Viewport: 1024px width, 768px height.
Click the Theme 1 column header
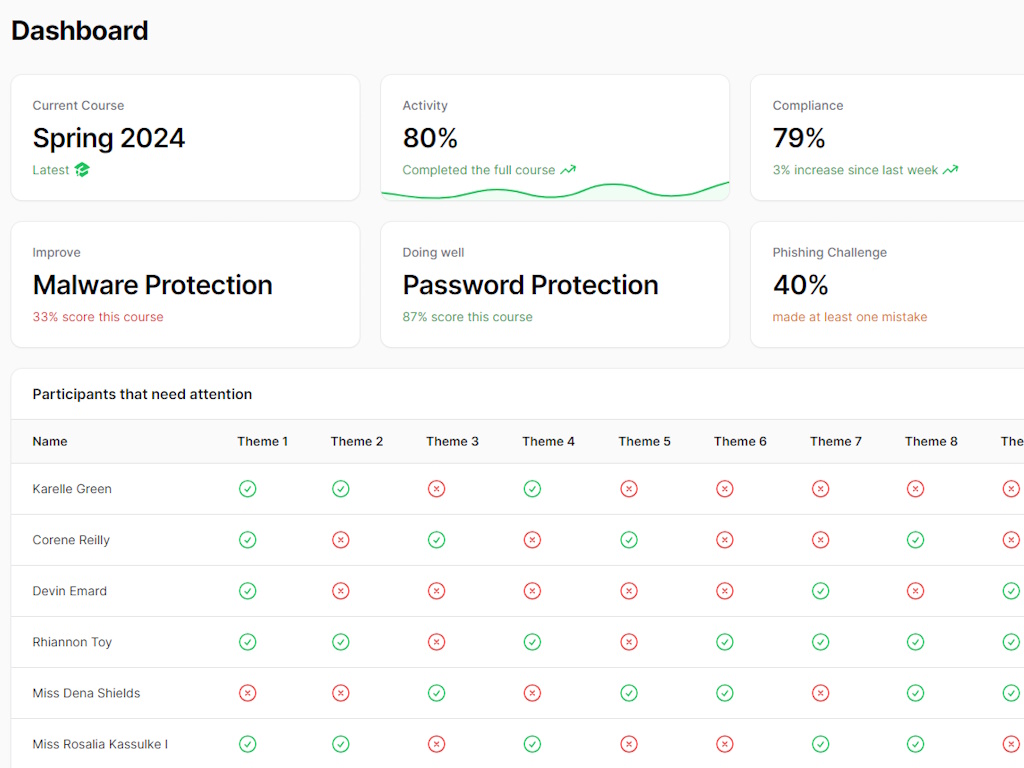point(262,441)
